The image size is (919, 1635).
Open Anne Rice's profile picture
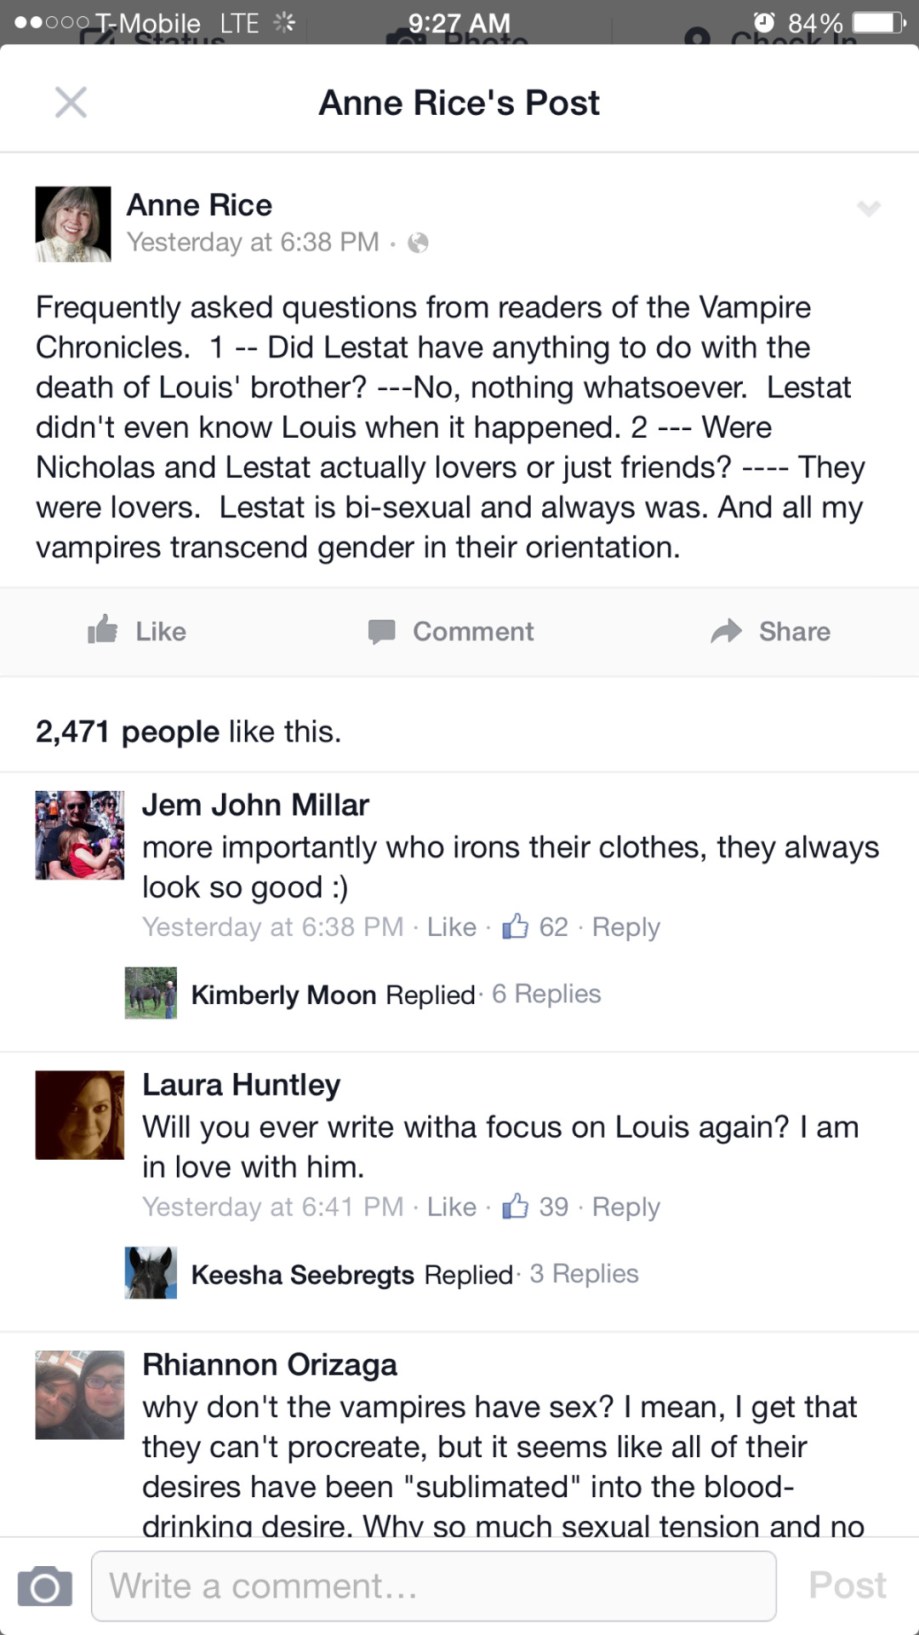click(x=73, y=224)
